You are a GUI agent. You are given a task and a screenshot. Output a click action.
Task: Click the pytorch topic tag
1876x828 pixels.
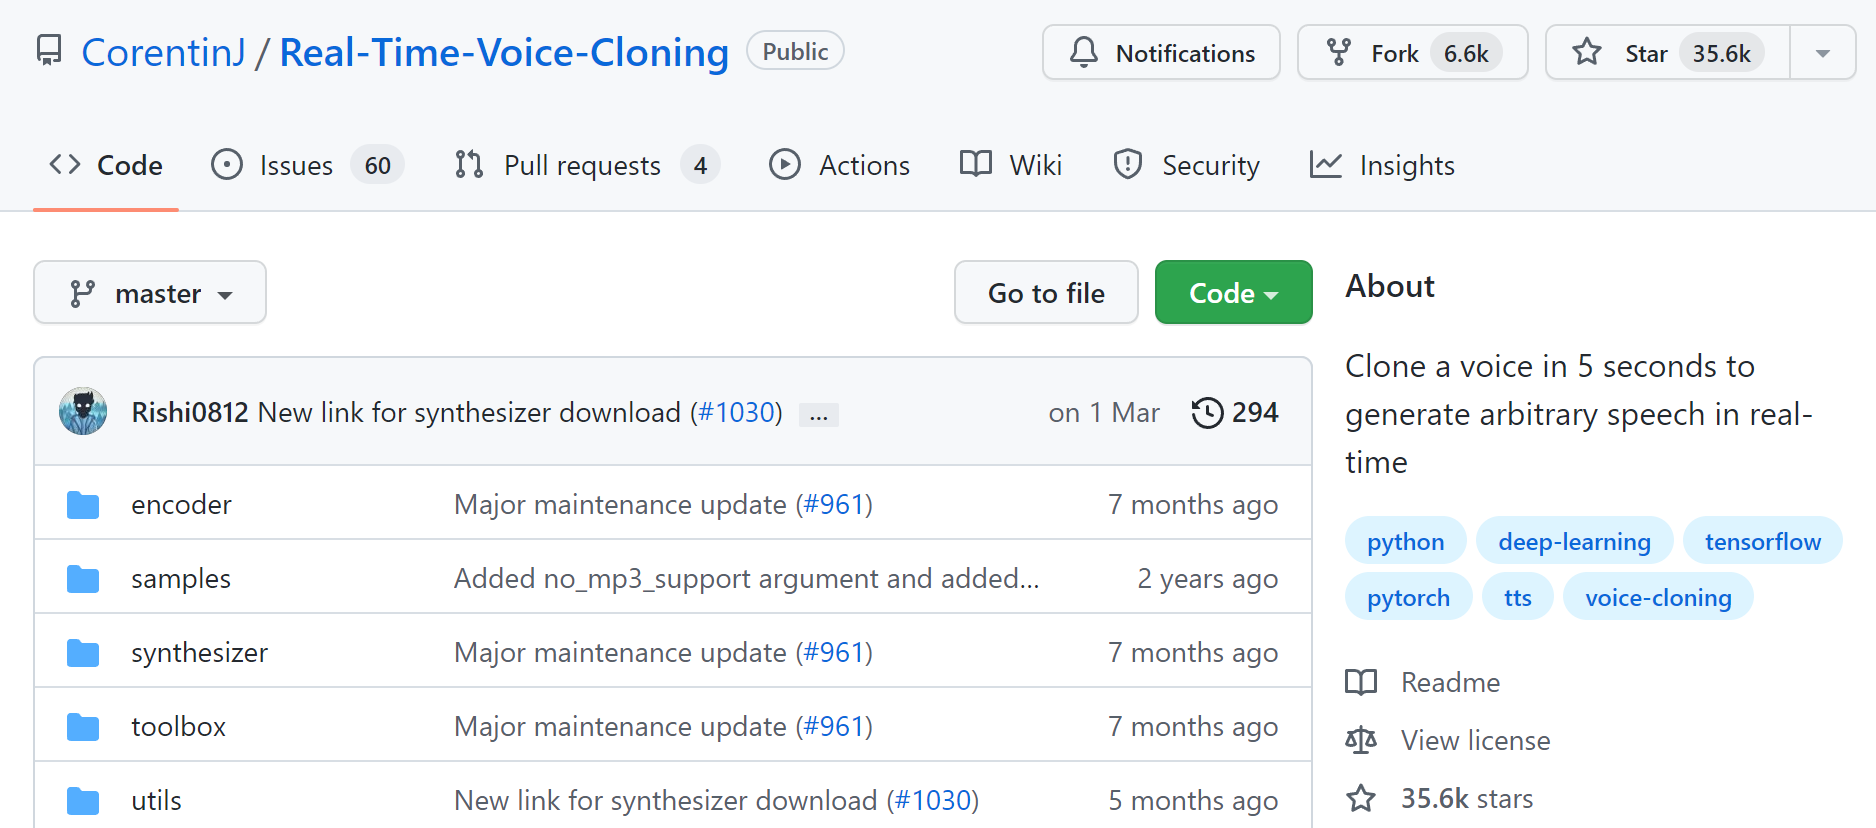[x=1408, y=597]
